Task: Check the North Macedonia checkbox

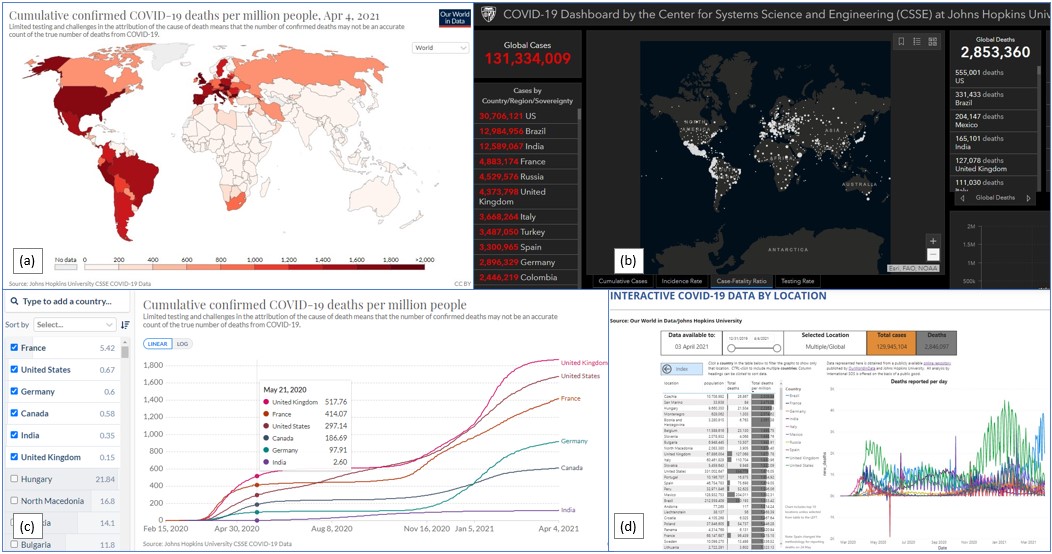Action: 15,500
